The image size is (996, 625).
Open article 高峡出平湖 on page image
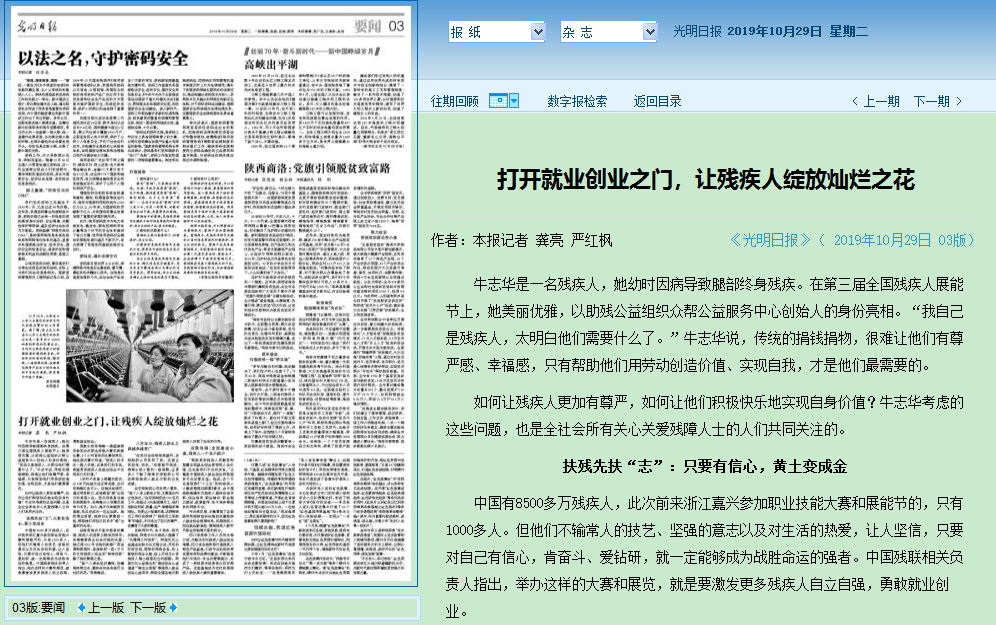(271, 64)
